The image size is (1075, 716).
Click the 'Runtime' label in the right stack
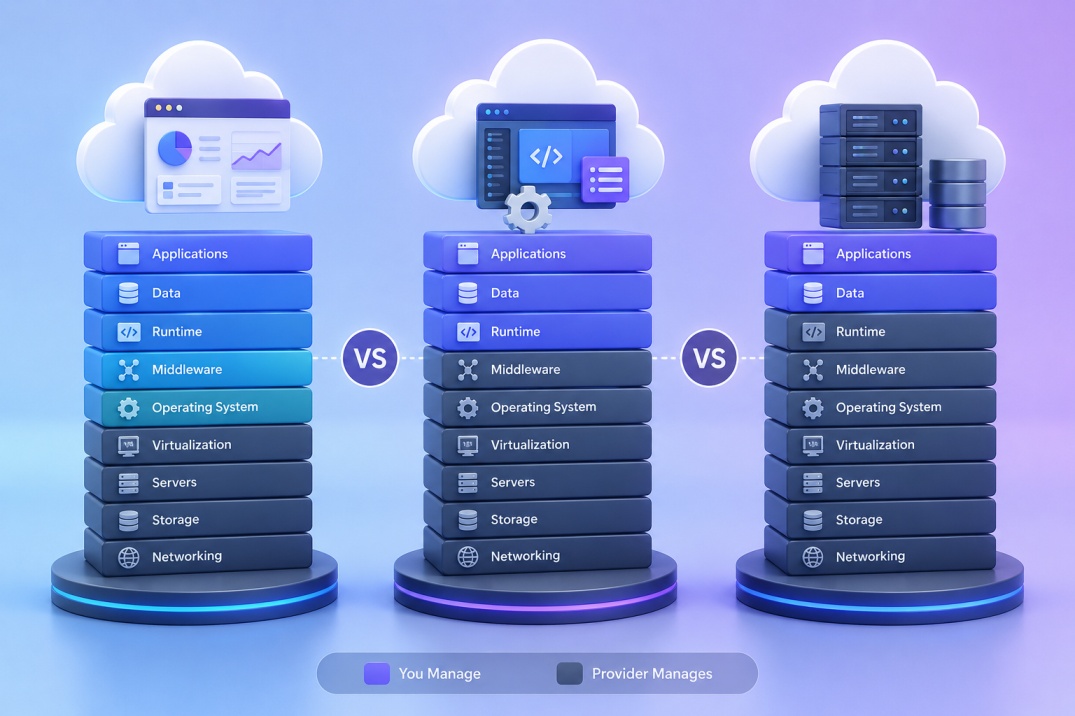[x=860, y=332]
